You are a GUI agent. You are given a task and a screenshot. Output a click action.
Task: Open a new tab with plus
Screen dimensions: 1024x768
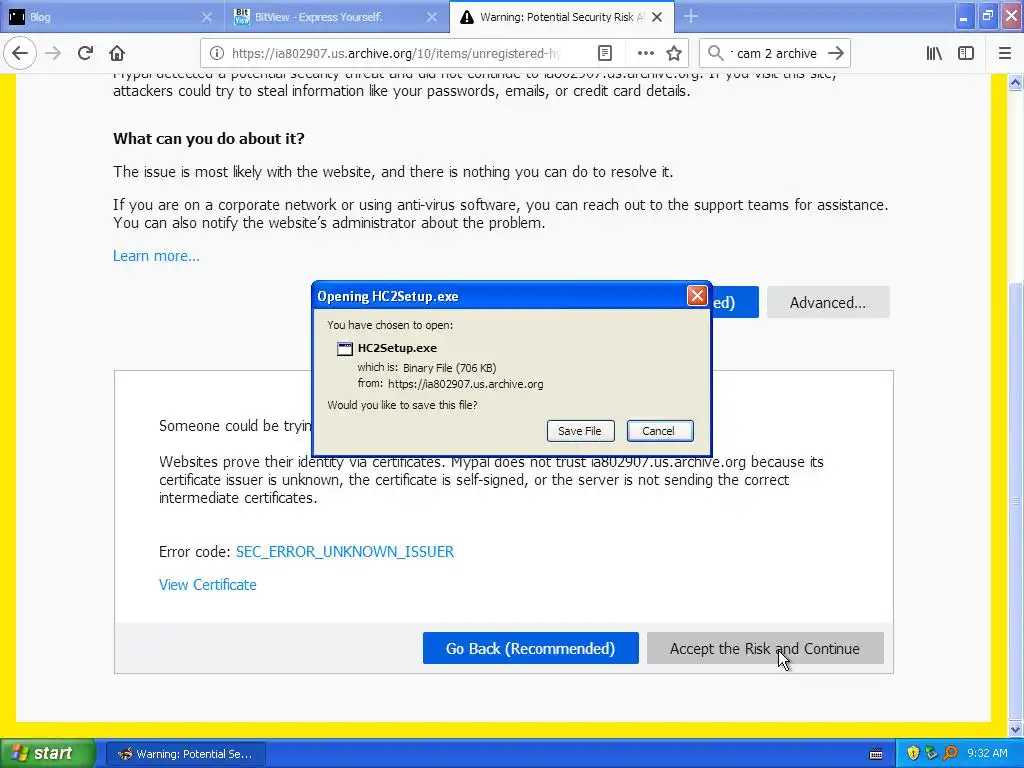691,16
